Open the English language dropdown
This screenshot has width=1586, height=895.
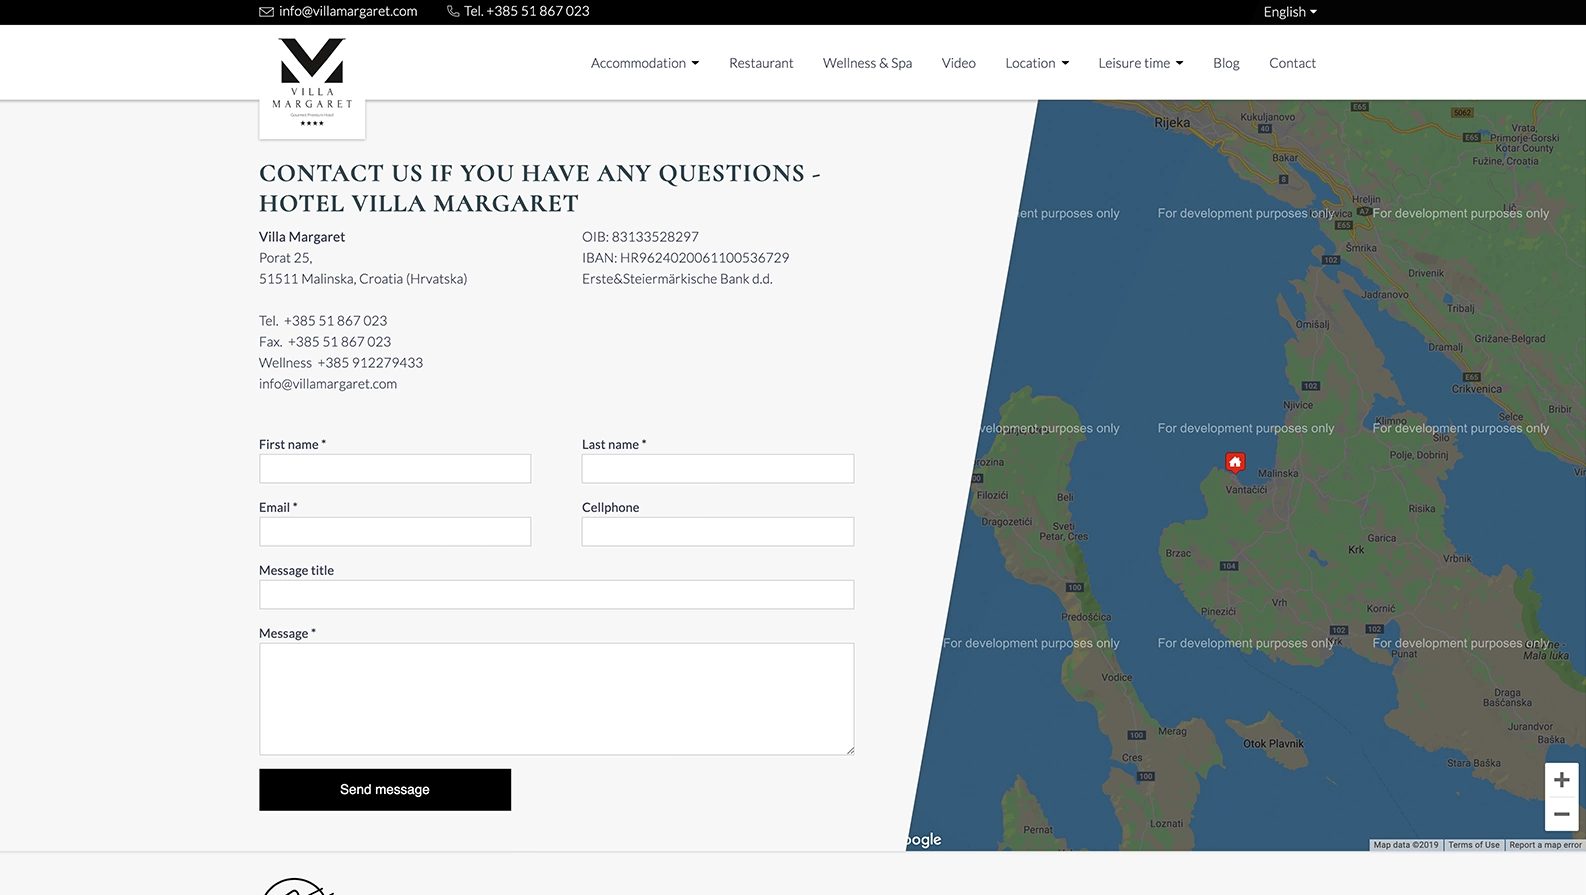pyautogui.click(x=1289, y=12)
